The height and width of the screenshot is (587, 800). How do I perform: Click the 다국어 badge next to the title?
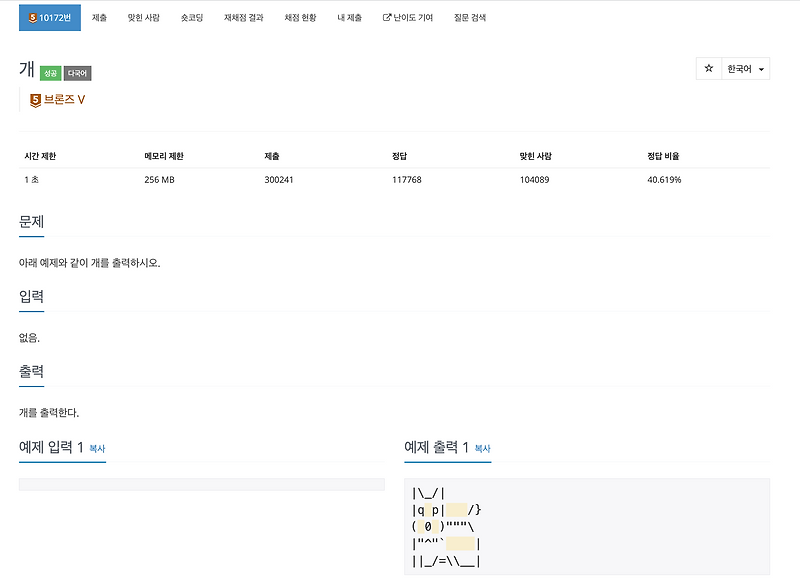pos(75,72)
